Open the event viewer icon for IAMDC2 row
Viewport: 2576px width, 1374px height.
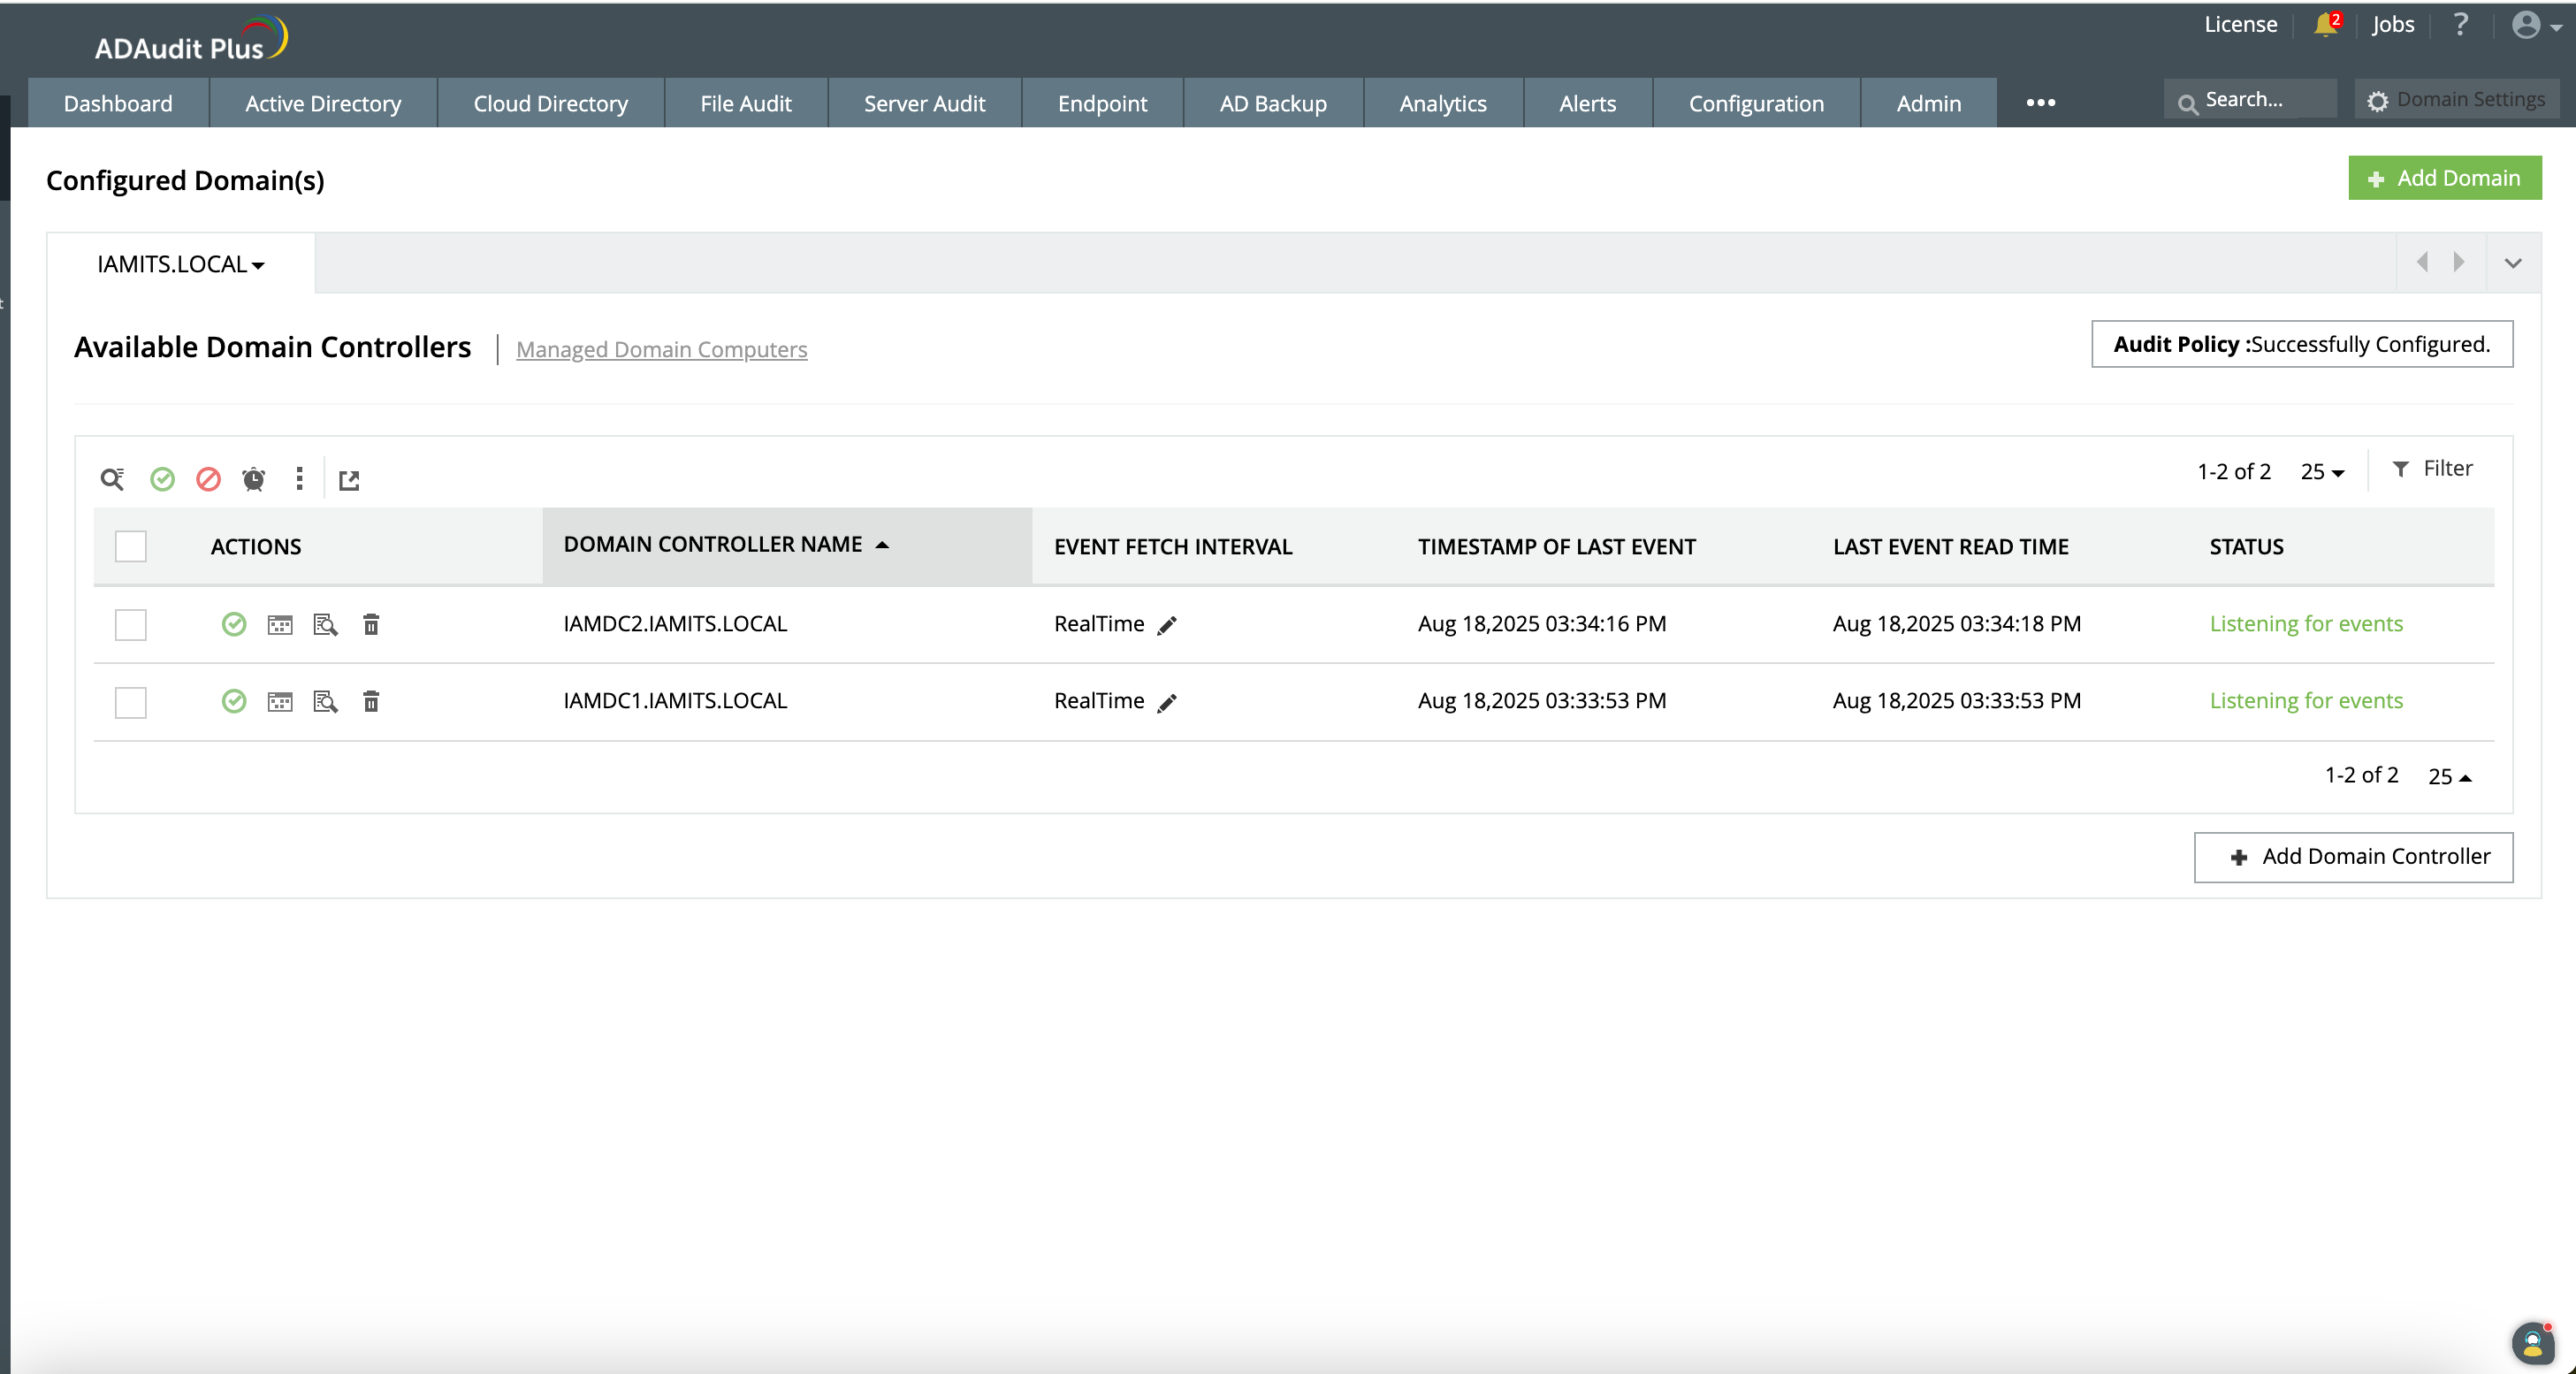(x=326, y=625)
